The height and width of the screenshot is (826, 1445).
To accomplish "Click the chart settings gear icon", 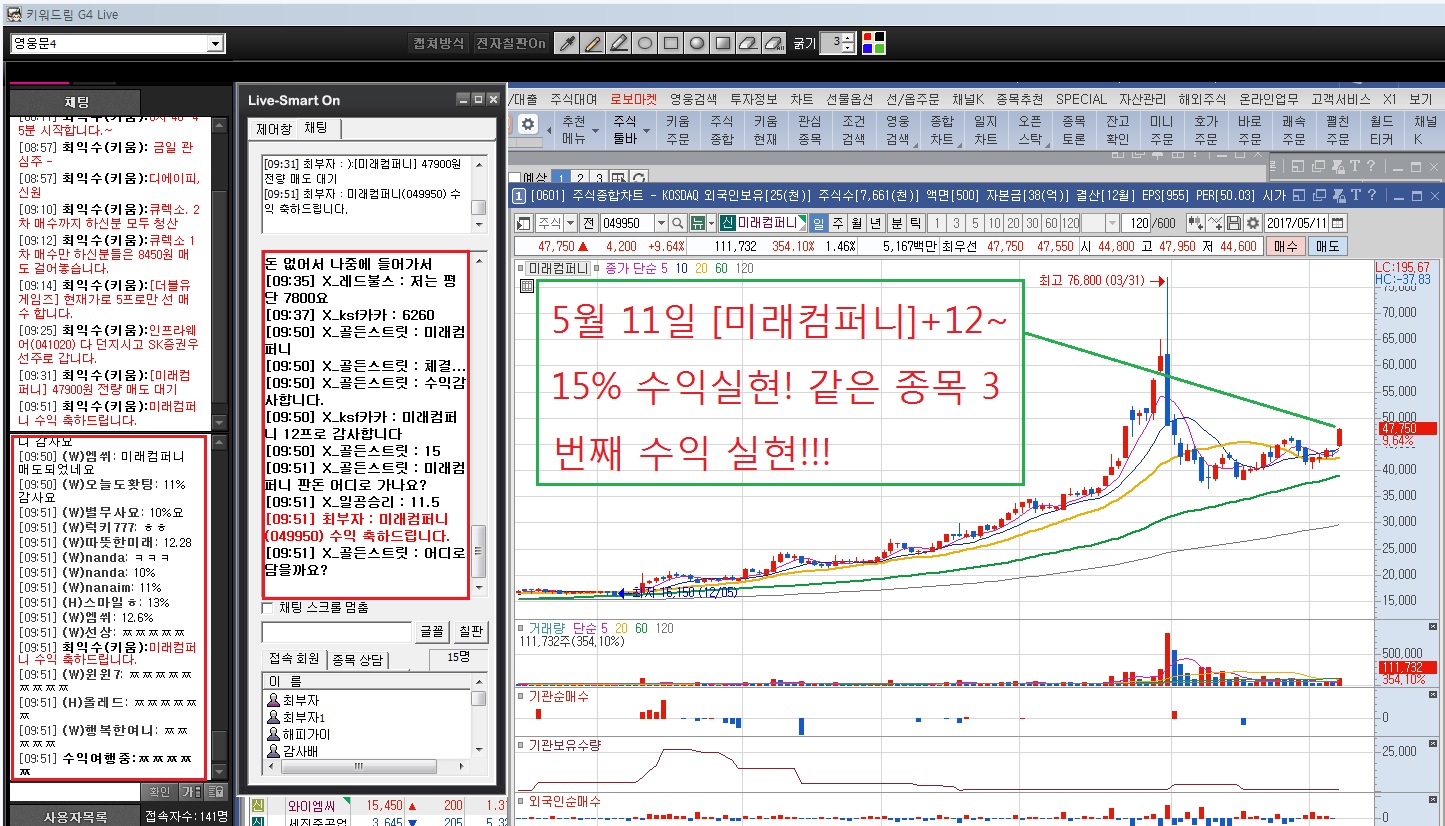I will pos(1253,223).
